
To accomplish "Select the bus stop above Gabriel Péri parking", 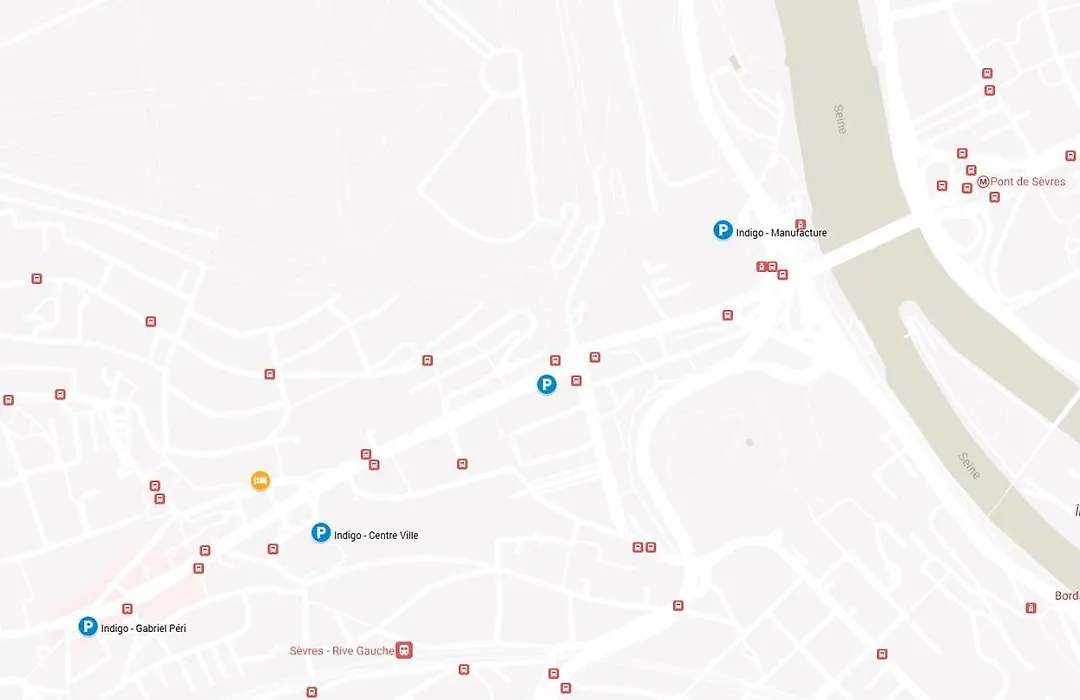I will (x=127, y=609).
